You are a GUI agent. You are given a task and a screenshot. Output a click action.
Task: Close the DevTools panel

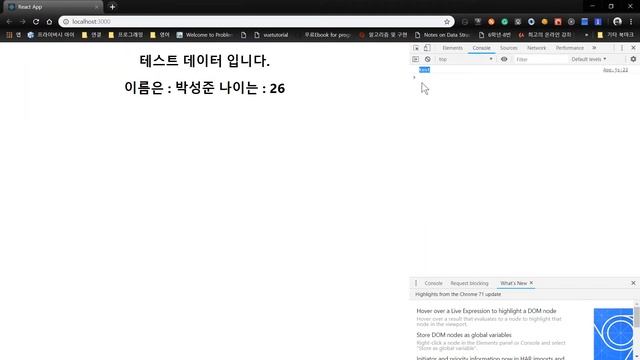633,48
